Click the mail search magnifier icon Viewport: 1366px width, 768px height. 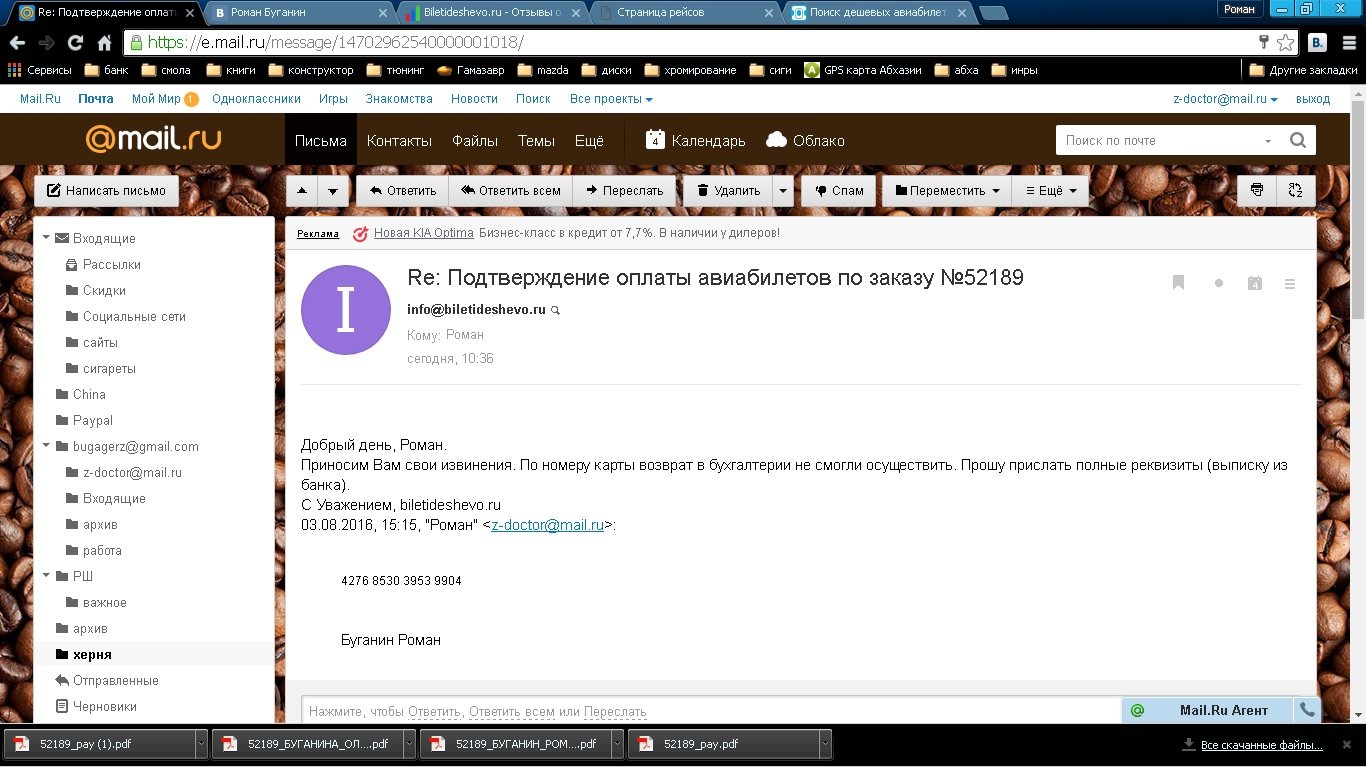(1297, 140)
